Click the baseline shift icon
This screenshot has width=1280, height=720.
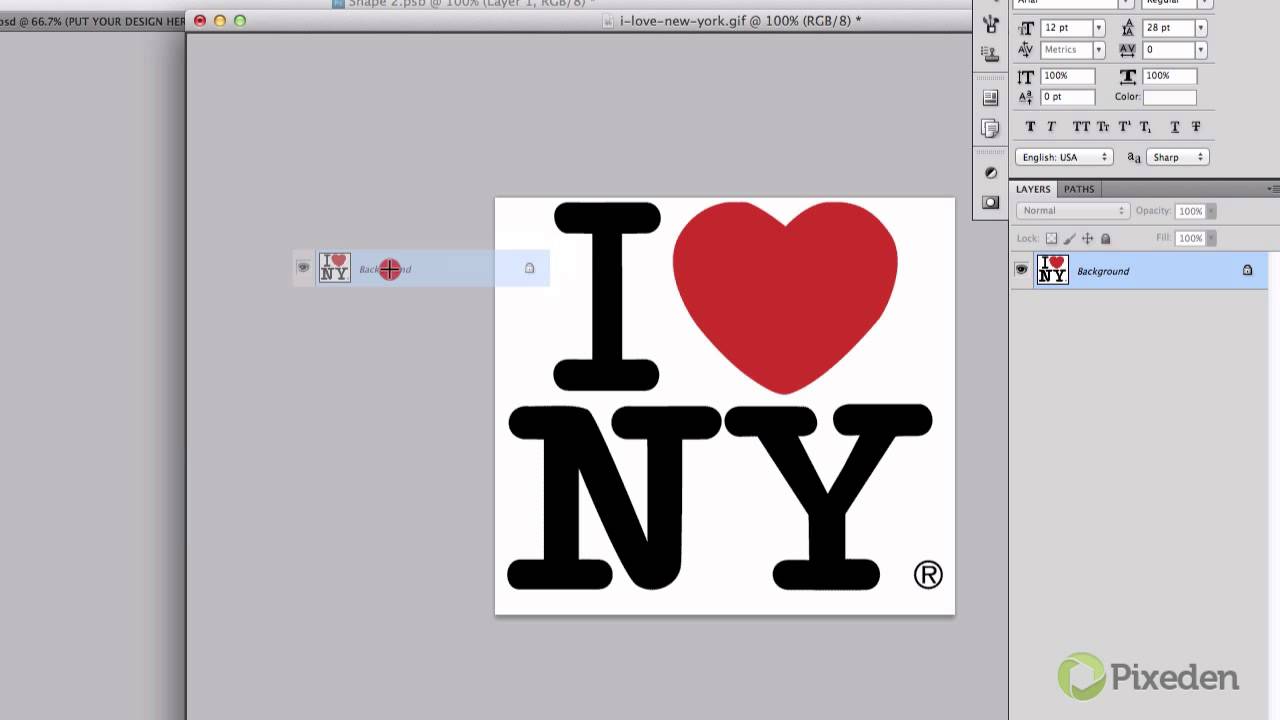[1026, 97]
